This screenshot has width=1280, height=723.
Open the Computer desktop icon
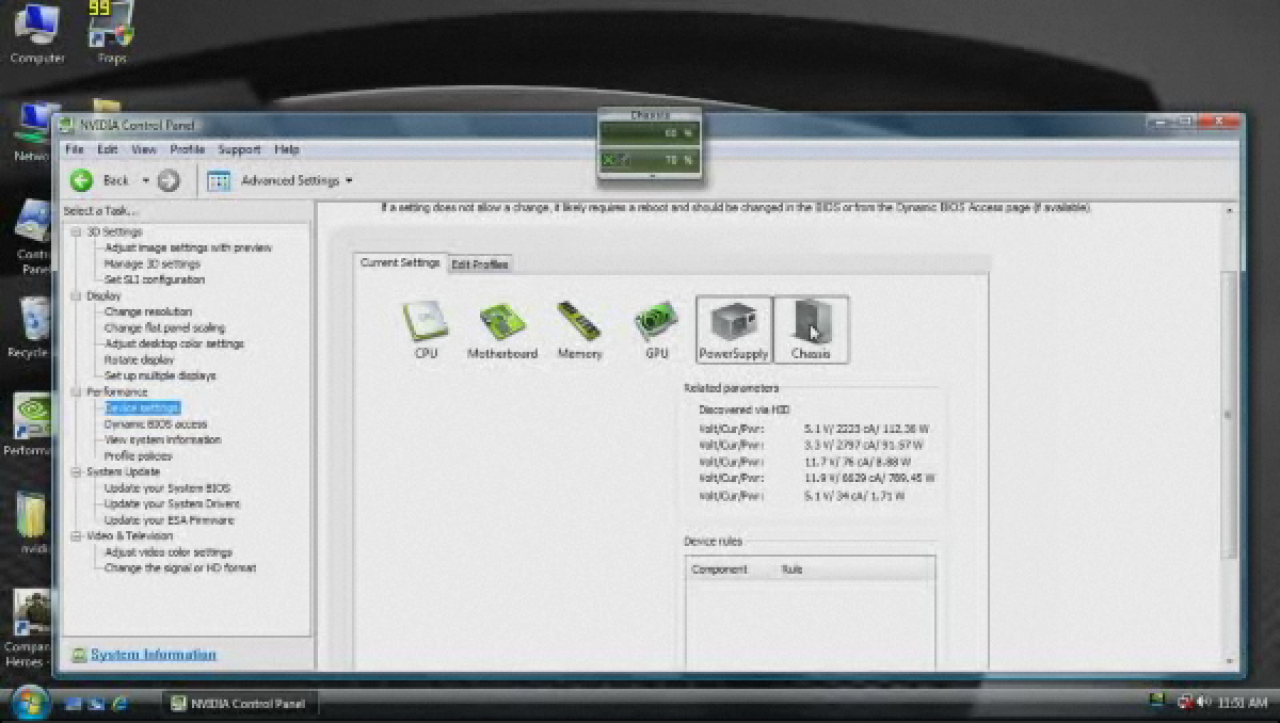[x=37, y=35]
